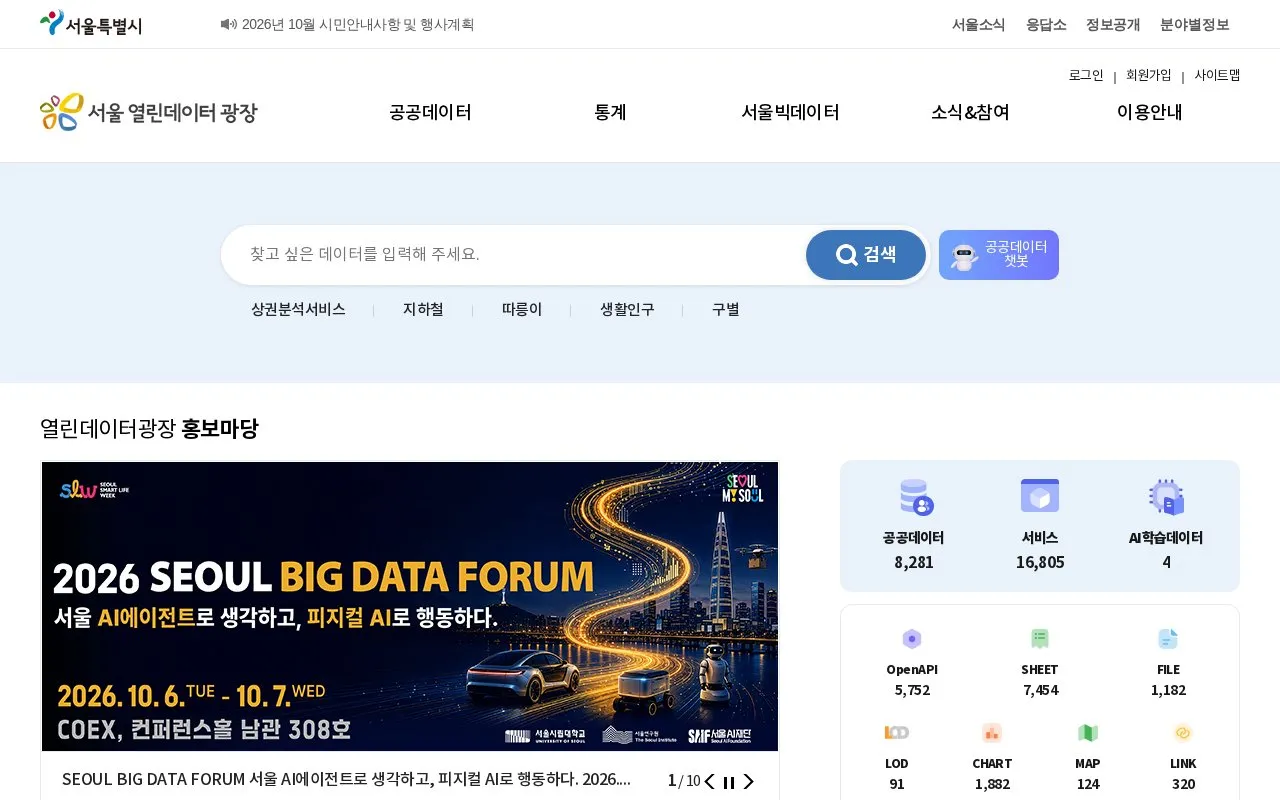Open the 정보공개 top link
The width and height of the screenshot is (1280, 800).
pos(1113,24)
